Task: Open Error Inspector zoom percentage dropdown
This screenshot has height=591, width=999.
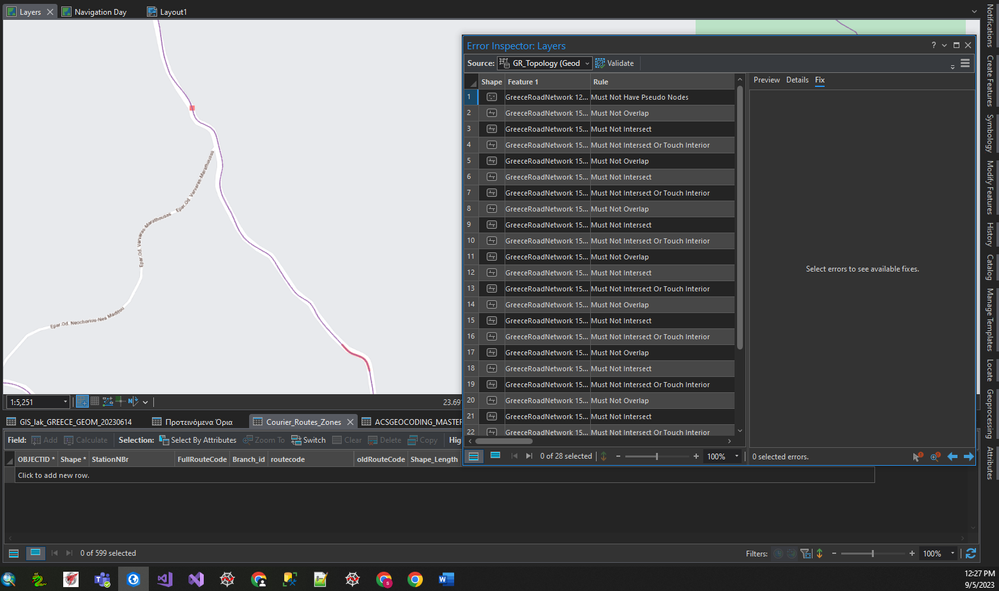Action: [737, 456]
